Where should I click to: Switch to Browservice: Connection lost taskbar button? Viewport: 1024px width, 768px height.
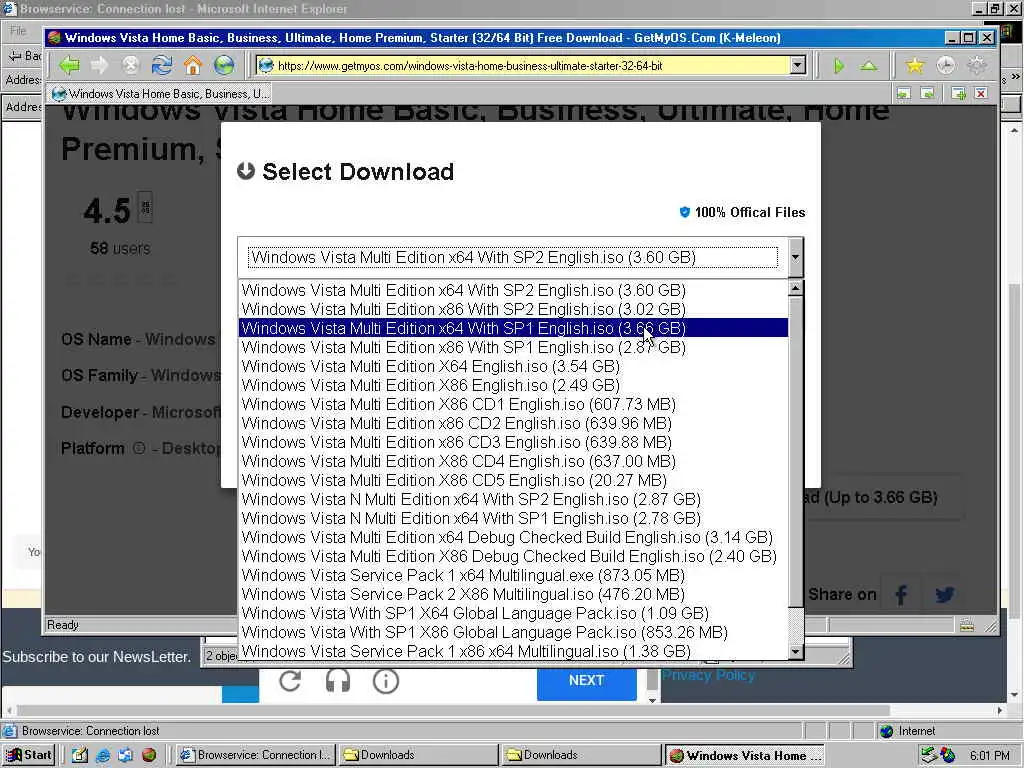(x=256, y=755)
